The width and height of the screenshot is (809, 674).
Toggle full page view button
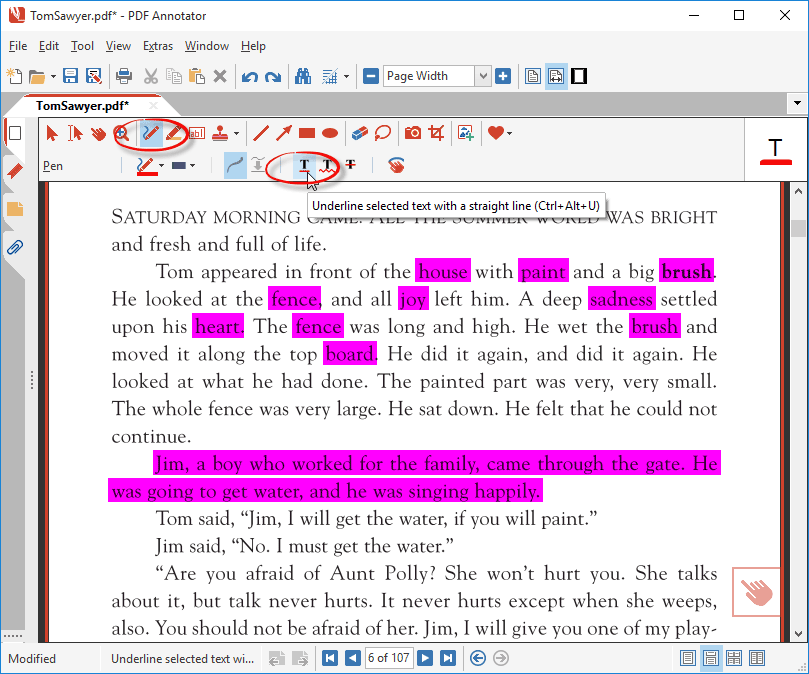pyautogui.click(x=533, y=76)
